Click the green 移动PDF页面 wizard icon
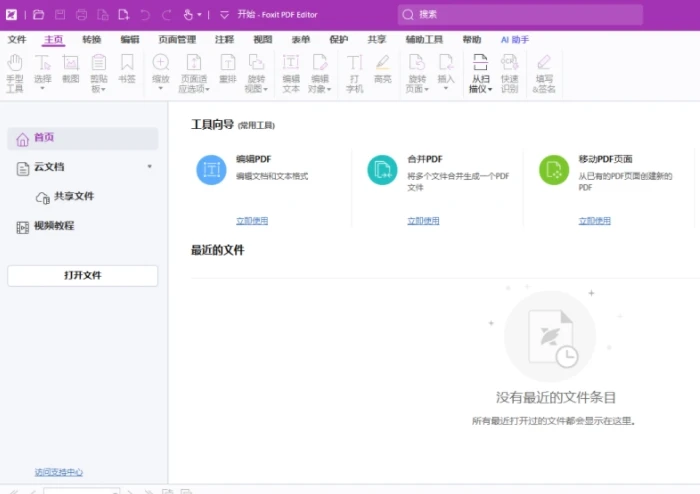The width and height of the screenshot is (700, 494). (554, 170)
